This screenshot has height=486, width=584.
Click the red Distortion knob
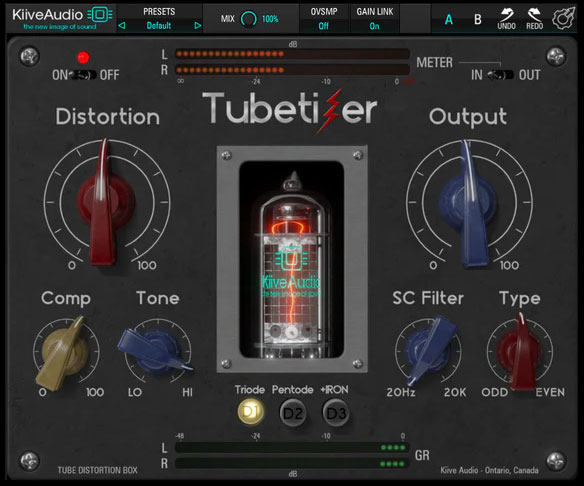[106, 203]
